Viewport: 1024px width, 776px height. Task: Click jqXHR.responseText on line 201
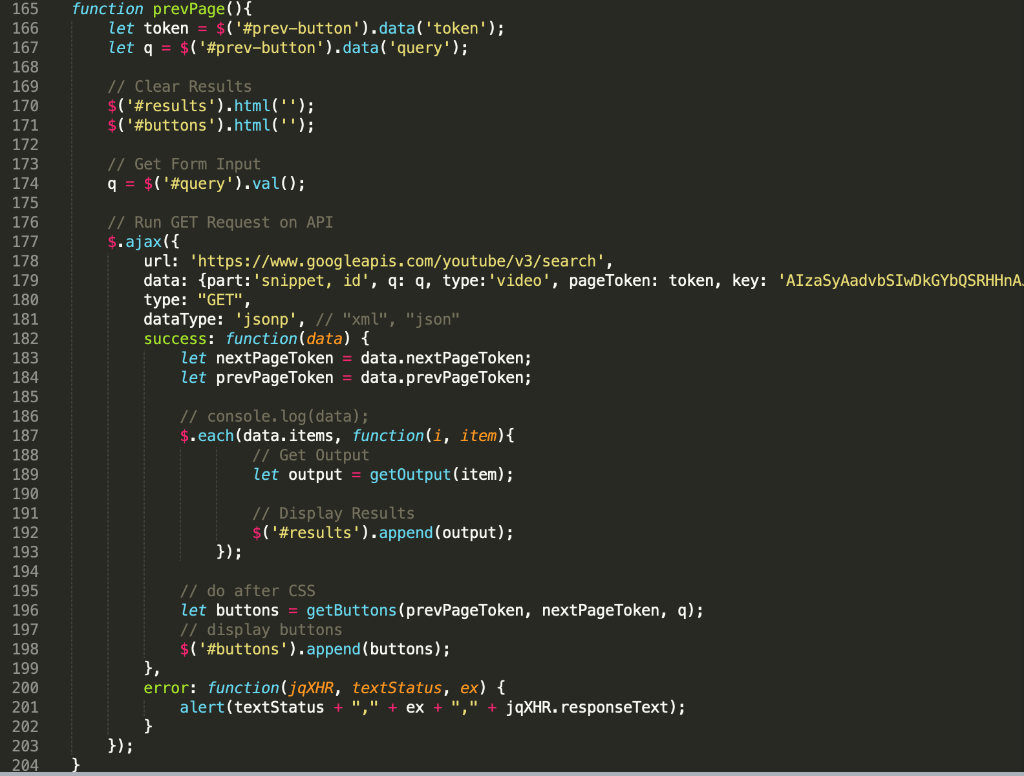coord(587,707)
